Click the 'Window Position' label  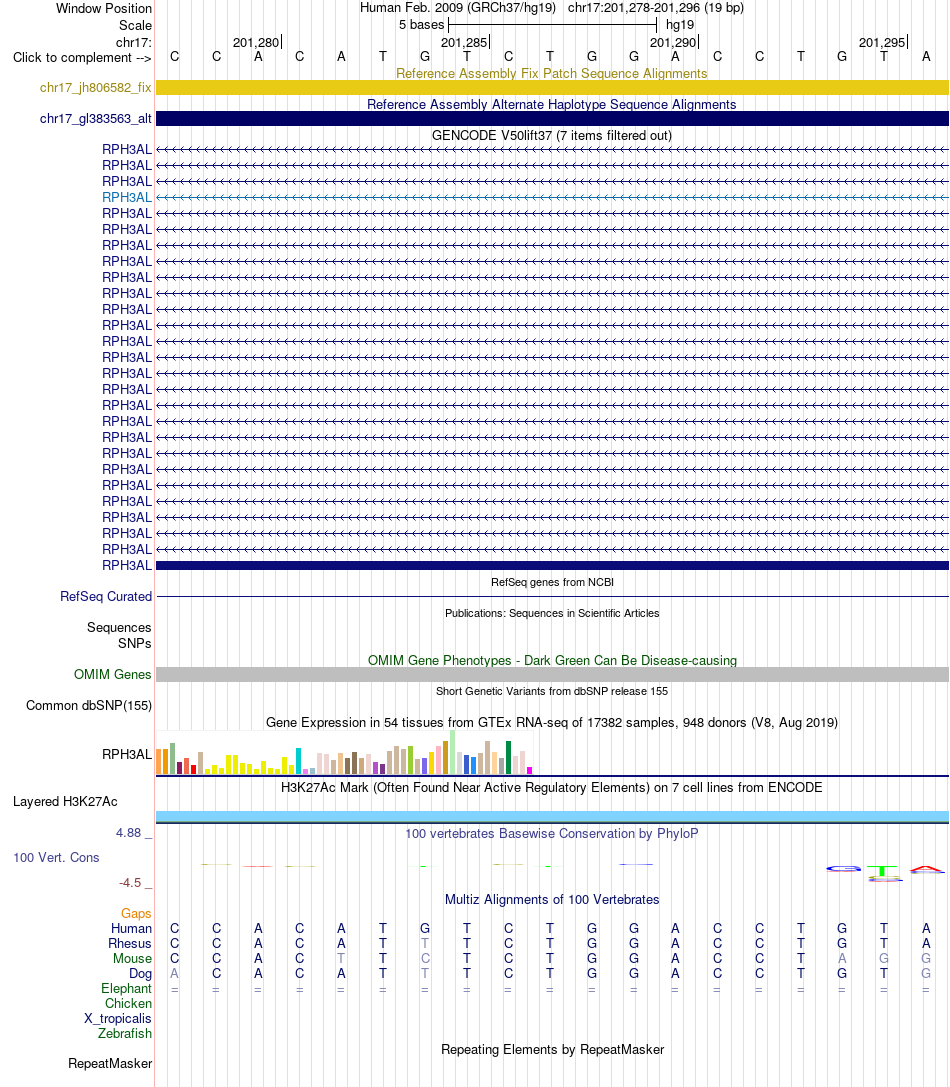click(x=104, y=8)
